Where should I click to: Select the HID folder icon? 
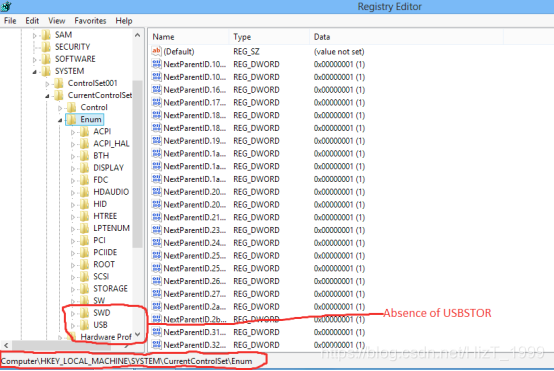click(x=84, y=204)
